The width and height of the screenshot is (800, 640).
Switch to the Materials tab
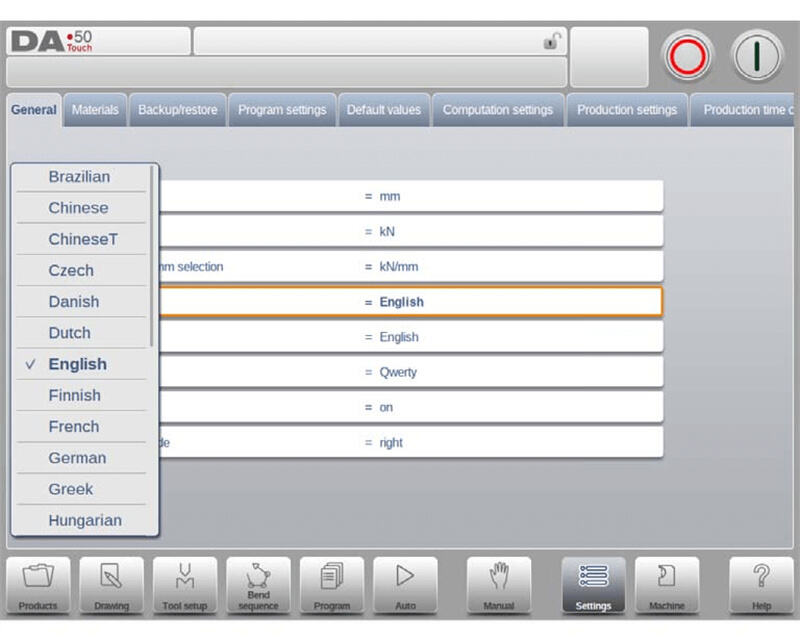[x=95, y=110]
